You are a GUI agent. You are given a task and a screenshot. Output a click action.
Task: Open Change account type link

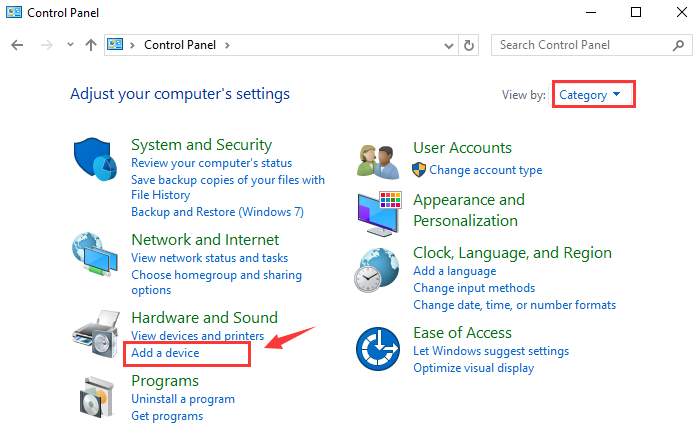pos(486,170)
